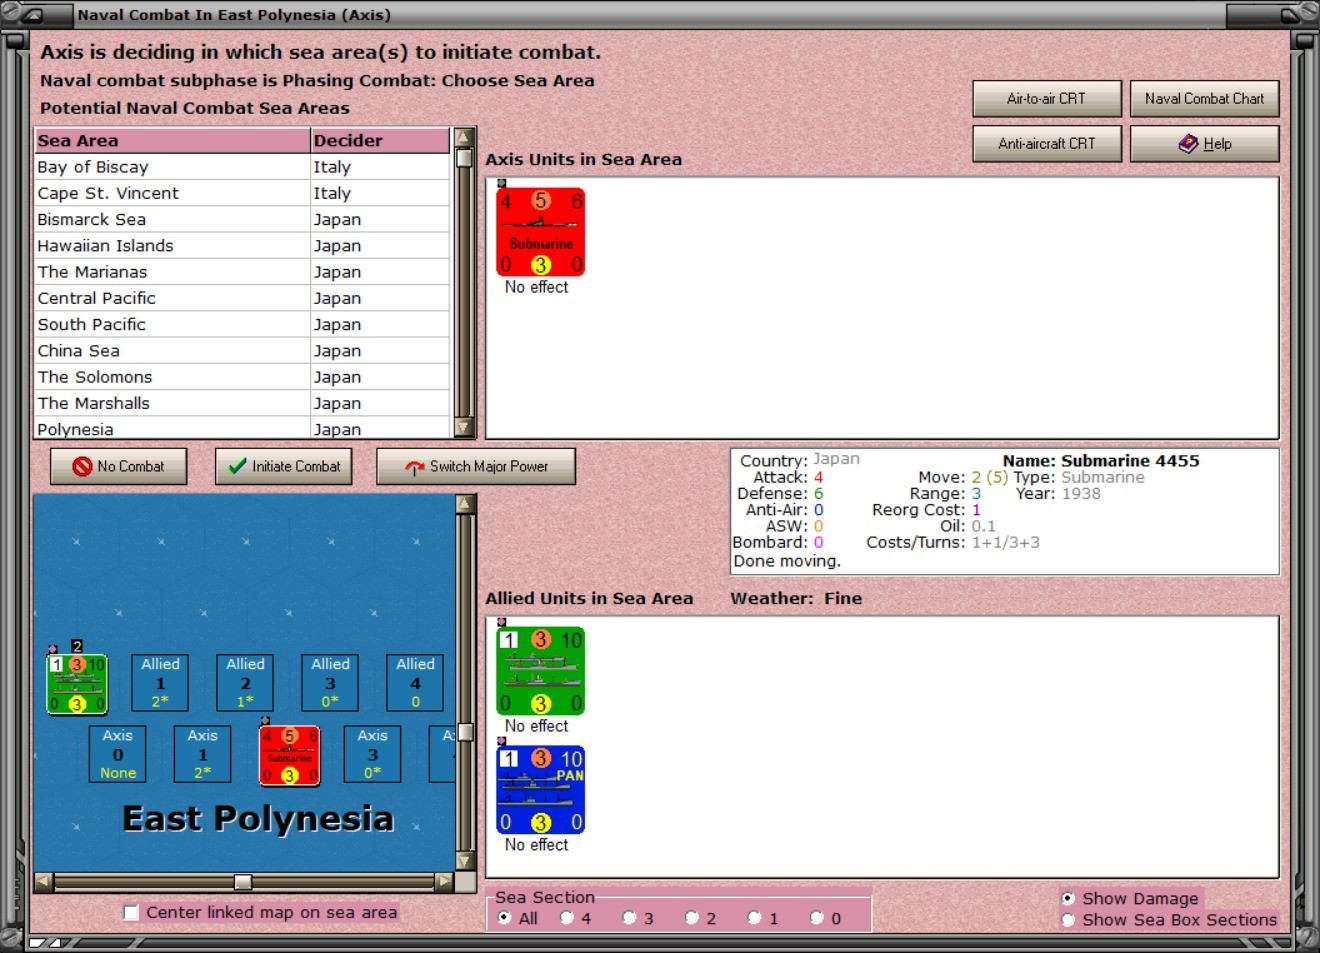The image size is (1320, 953).
Task: Click the sea area list scroll-down arrow
Action: [x=464, y=428]
